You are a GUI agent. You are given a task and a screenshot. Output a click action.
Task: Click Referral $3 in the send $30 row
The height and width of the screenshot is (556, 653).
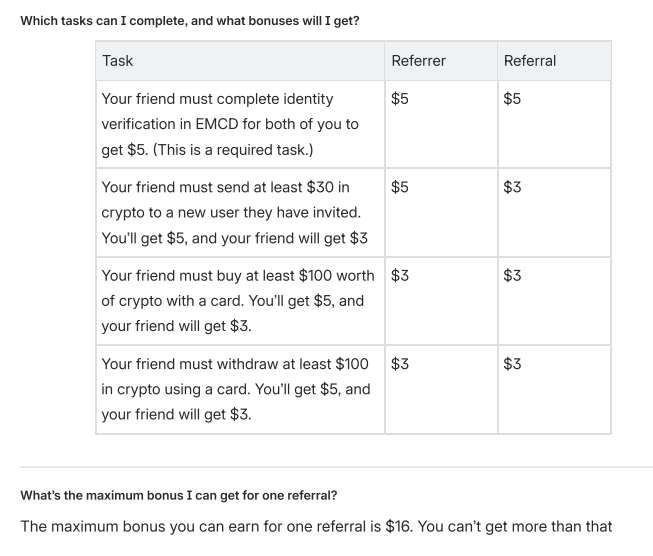click(x=512, y=187)
